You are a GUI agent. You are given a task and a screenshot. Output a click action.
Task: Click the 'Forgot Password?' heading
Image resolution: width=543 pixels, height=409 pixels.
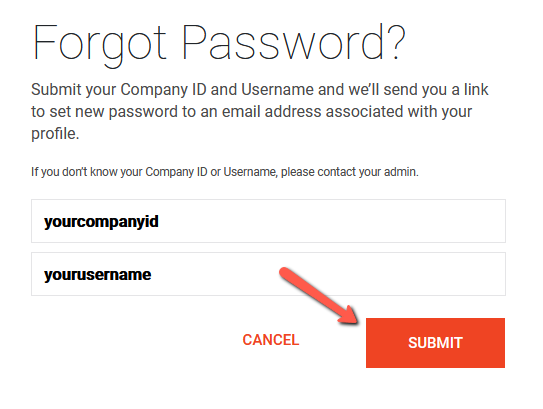point(219,44)
